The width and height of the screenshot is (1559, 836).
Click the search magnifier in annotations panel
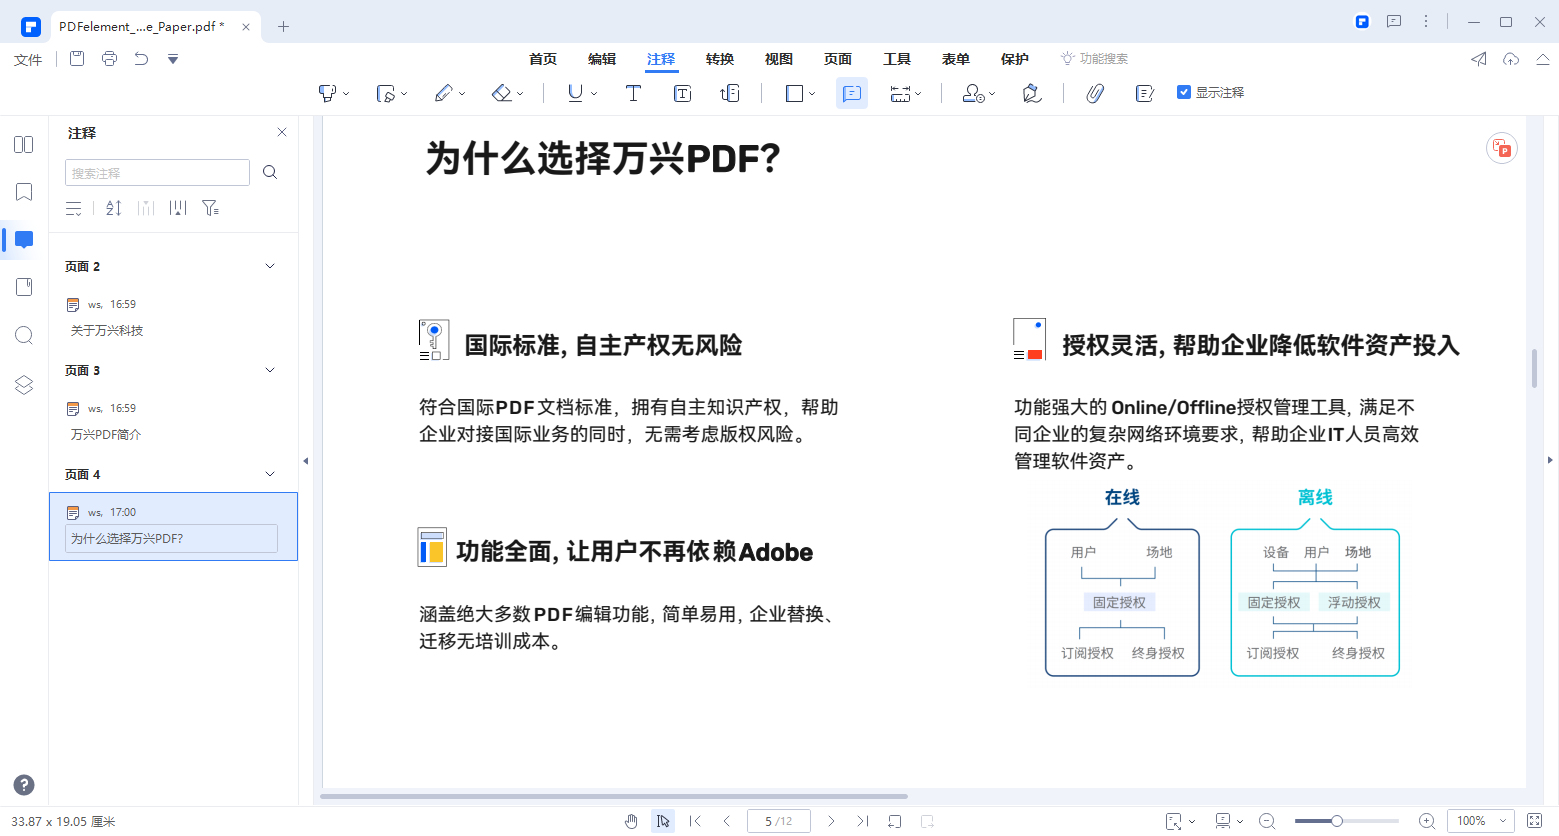(270, 172)
